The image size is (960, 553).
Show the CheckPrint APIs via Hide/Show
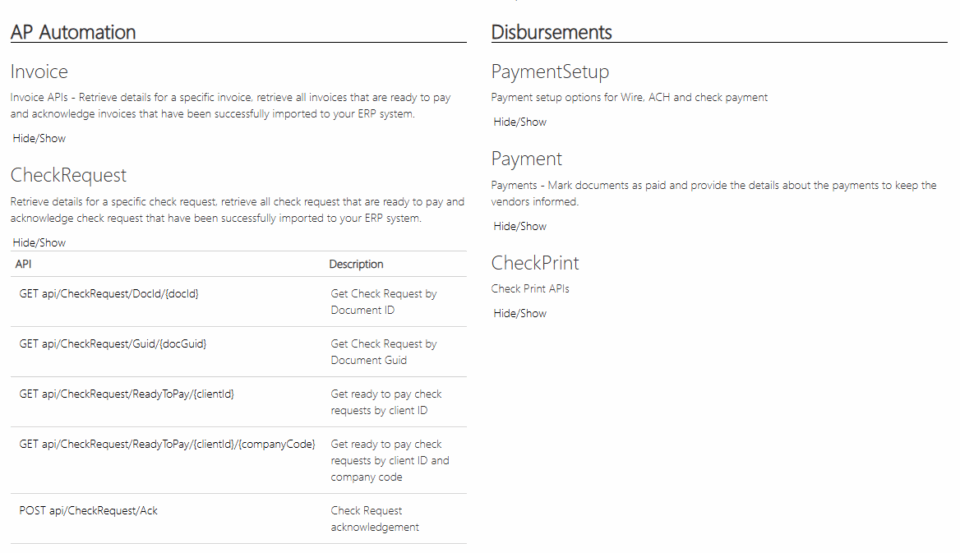click(520, 313)
